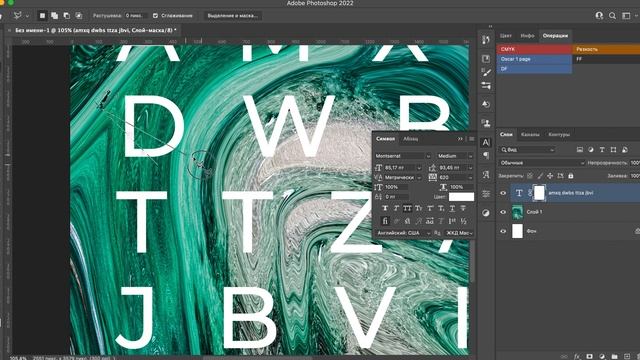Select the layer mask thumbnail of text layer
Screen dimensions: 640x360
[x=539, y=193]
